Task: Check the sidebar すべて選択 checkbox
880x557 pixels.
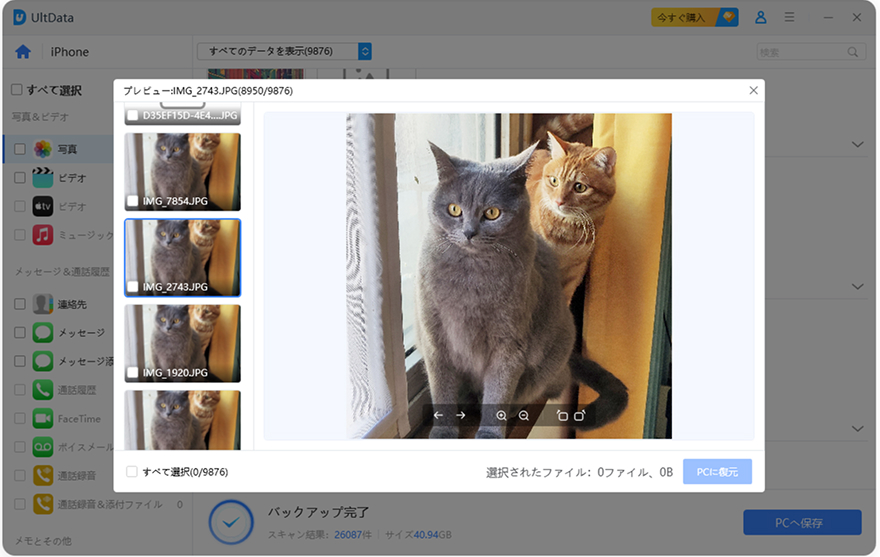Action: [17, 90]
